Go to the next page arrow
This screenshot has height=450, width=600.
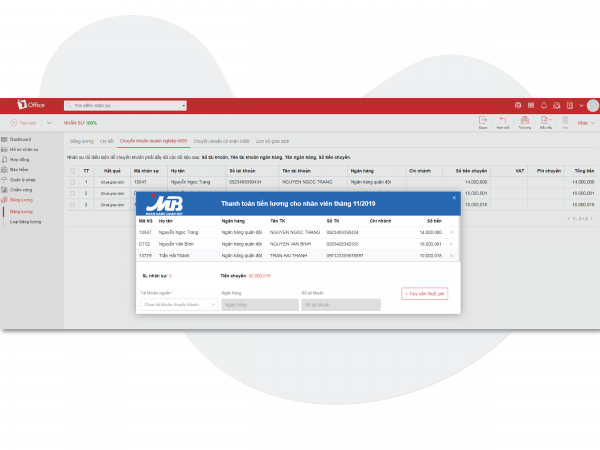click(x=592, y=218)
